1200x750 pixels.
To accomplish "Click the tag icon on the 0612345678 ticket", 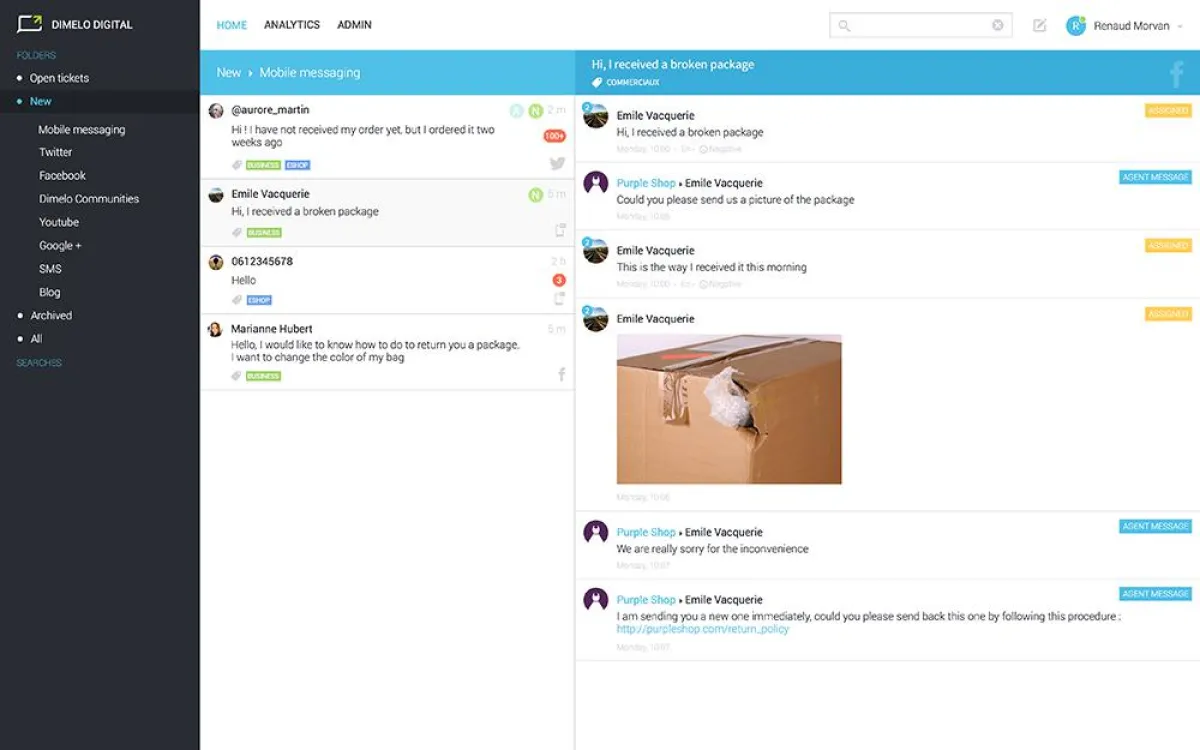I will click(237, 300).
